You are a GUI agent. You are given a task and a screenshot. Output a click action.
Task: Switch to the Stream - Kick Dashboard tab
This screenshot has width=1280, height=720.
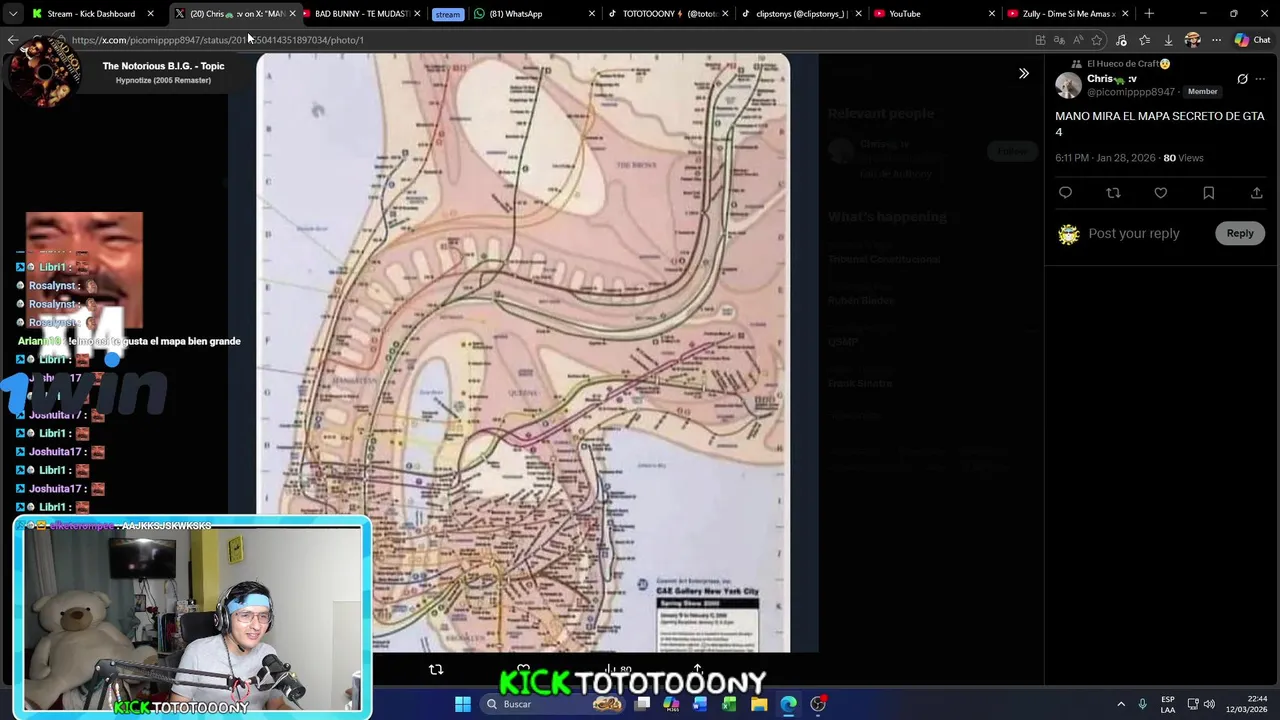coord(91,14)
